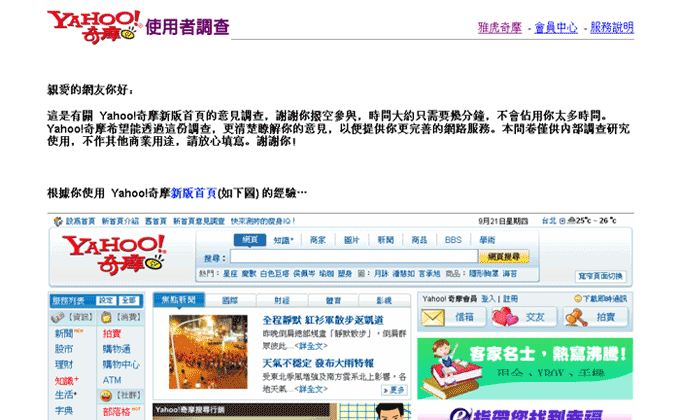Select the 網頁 search tab

point(250,240)
